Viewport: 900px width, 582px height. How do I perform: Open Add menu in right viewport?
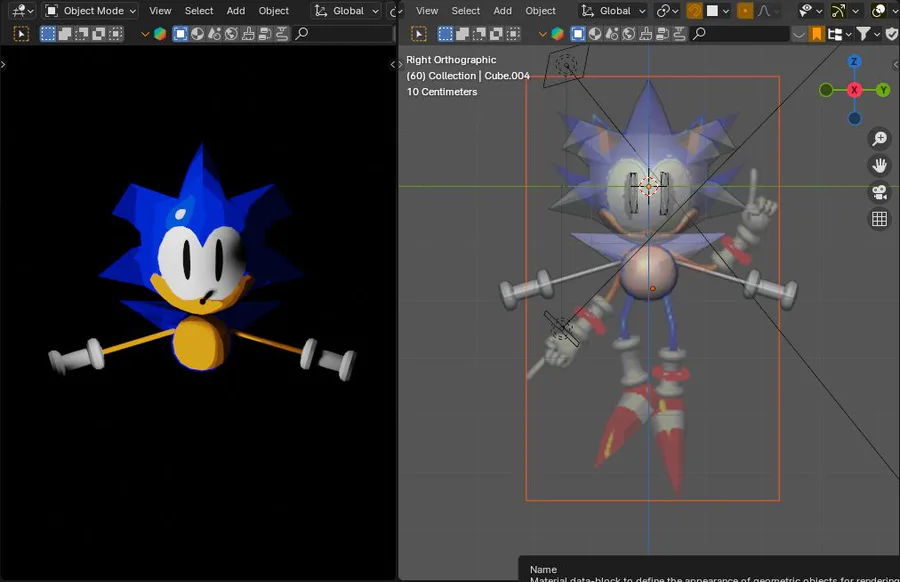click(502, 10)
